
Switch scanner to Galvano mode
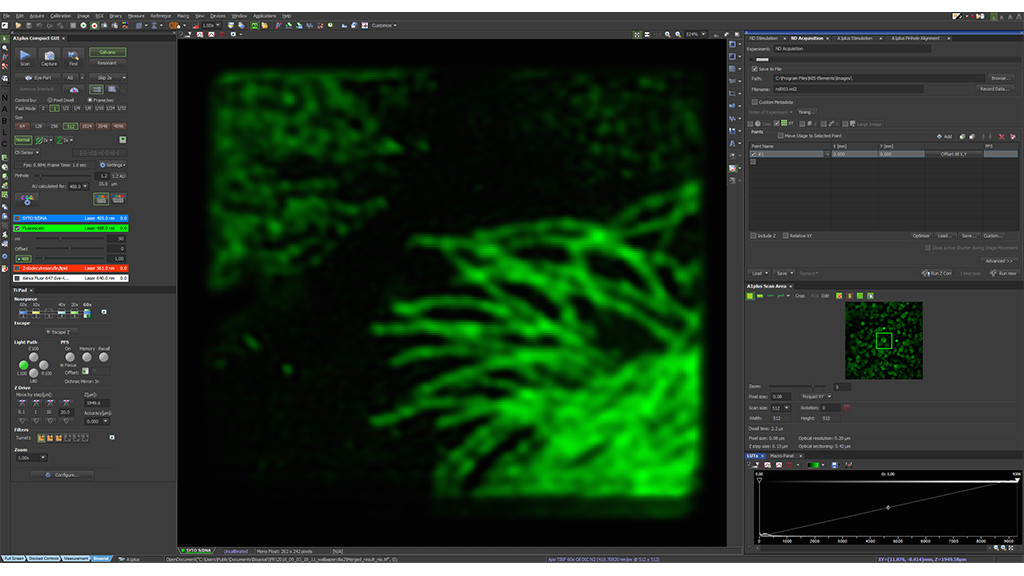tap(108, 52)
